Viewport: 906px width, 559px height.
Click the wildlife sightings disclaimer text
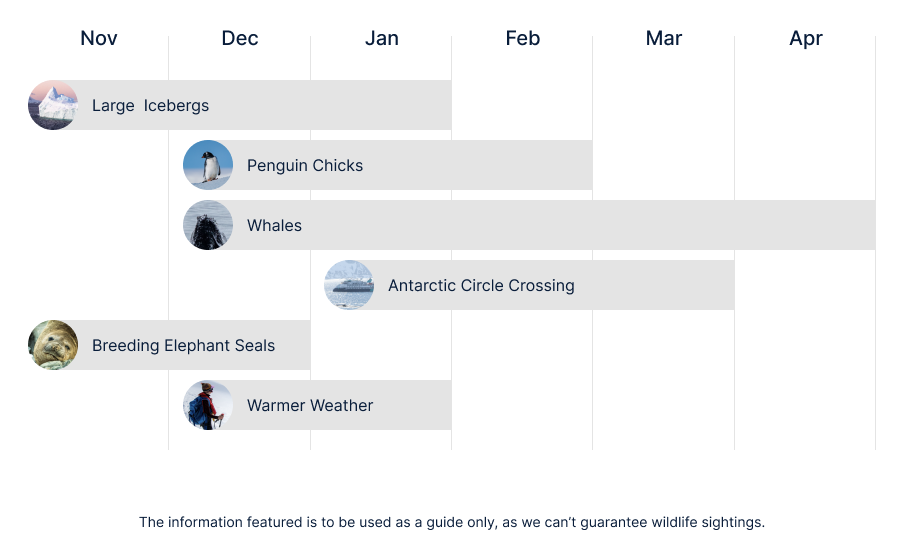coord(452,522)
